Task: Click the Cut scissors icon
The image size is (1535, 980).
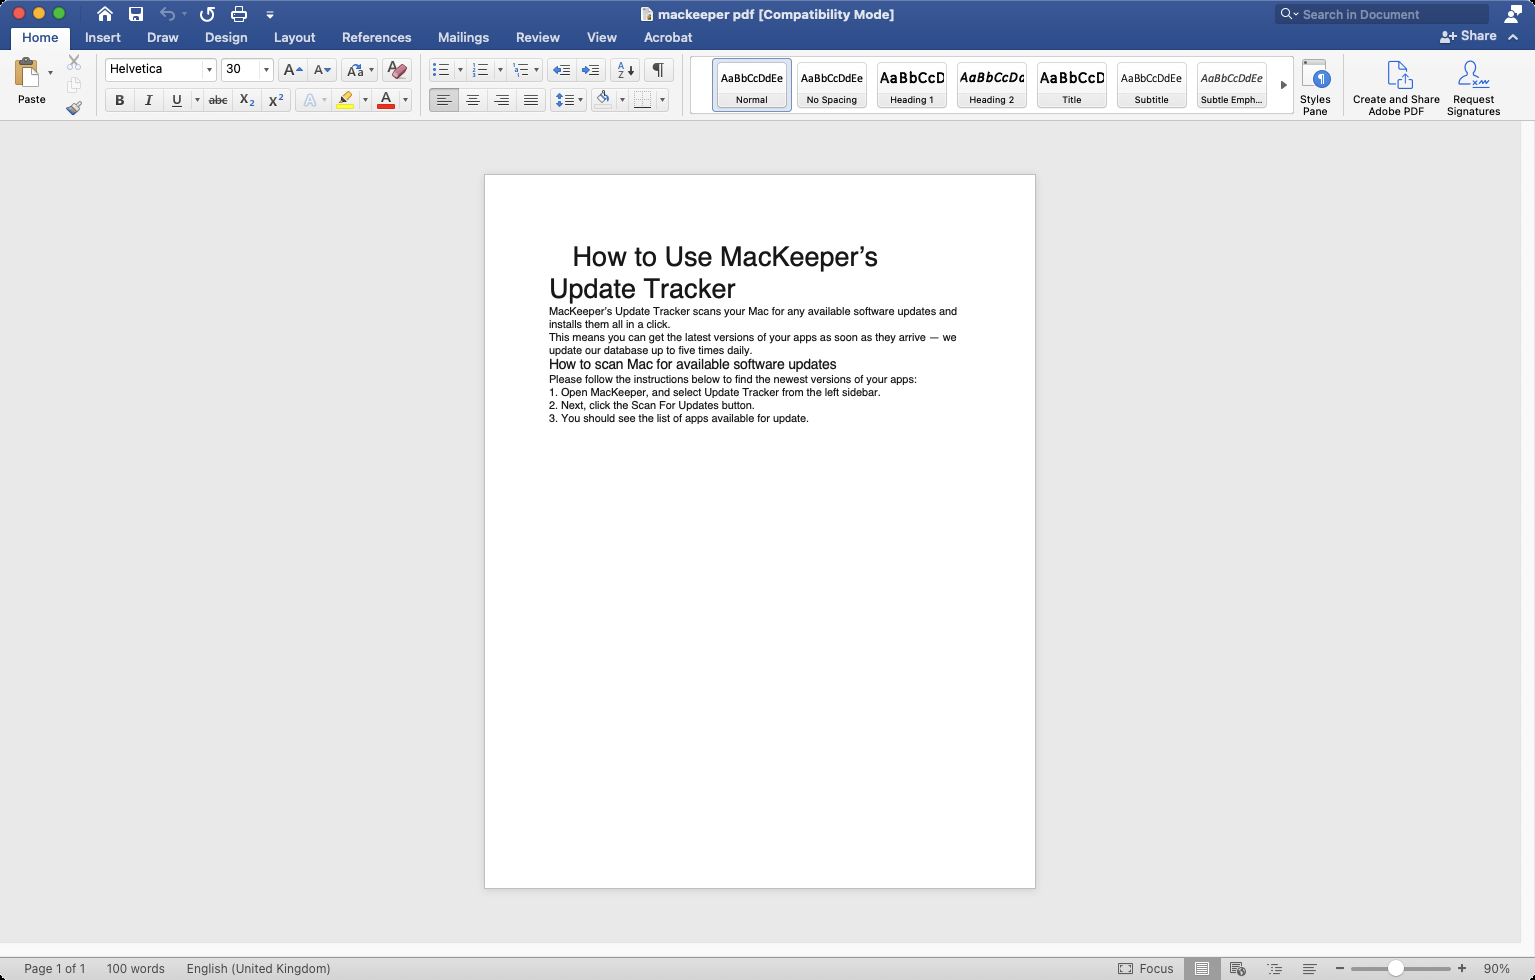Action: point(74,62)
